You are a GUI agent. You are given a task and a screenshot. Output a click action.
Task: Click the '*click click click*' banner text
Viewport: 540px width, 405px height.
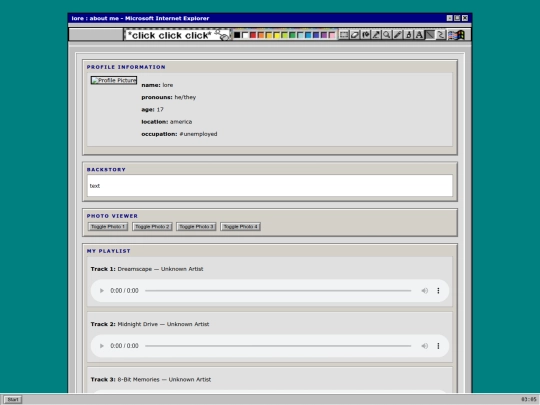169,35
